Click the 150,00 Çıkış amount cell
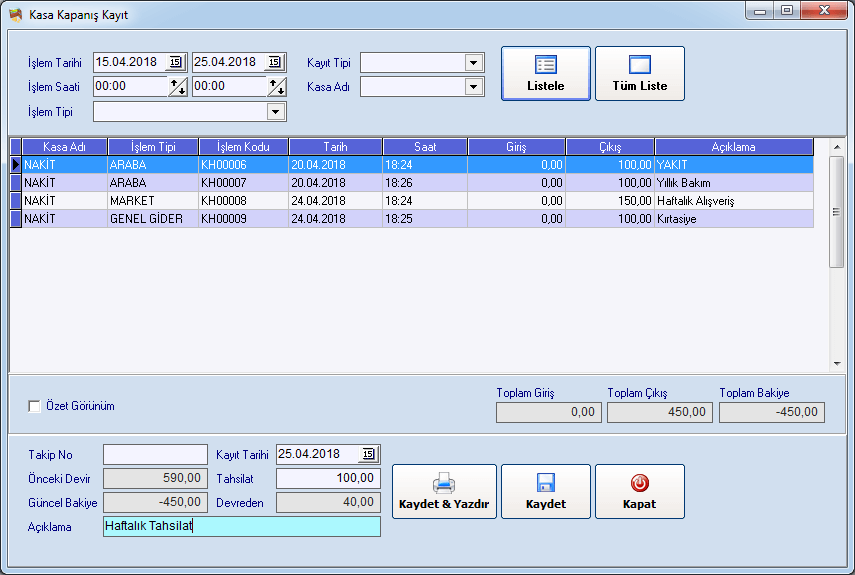Screen dimensions: 855x575 610,201
